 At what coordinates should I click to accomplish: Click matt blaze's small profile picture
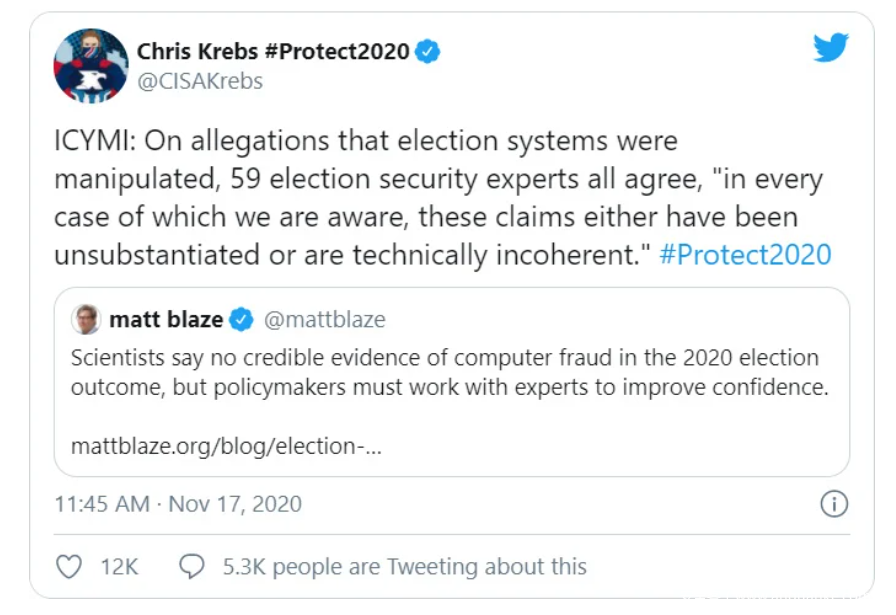click(x=87, y=319)
